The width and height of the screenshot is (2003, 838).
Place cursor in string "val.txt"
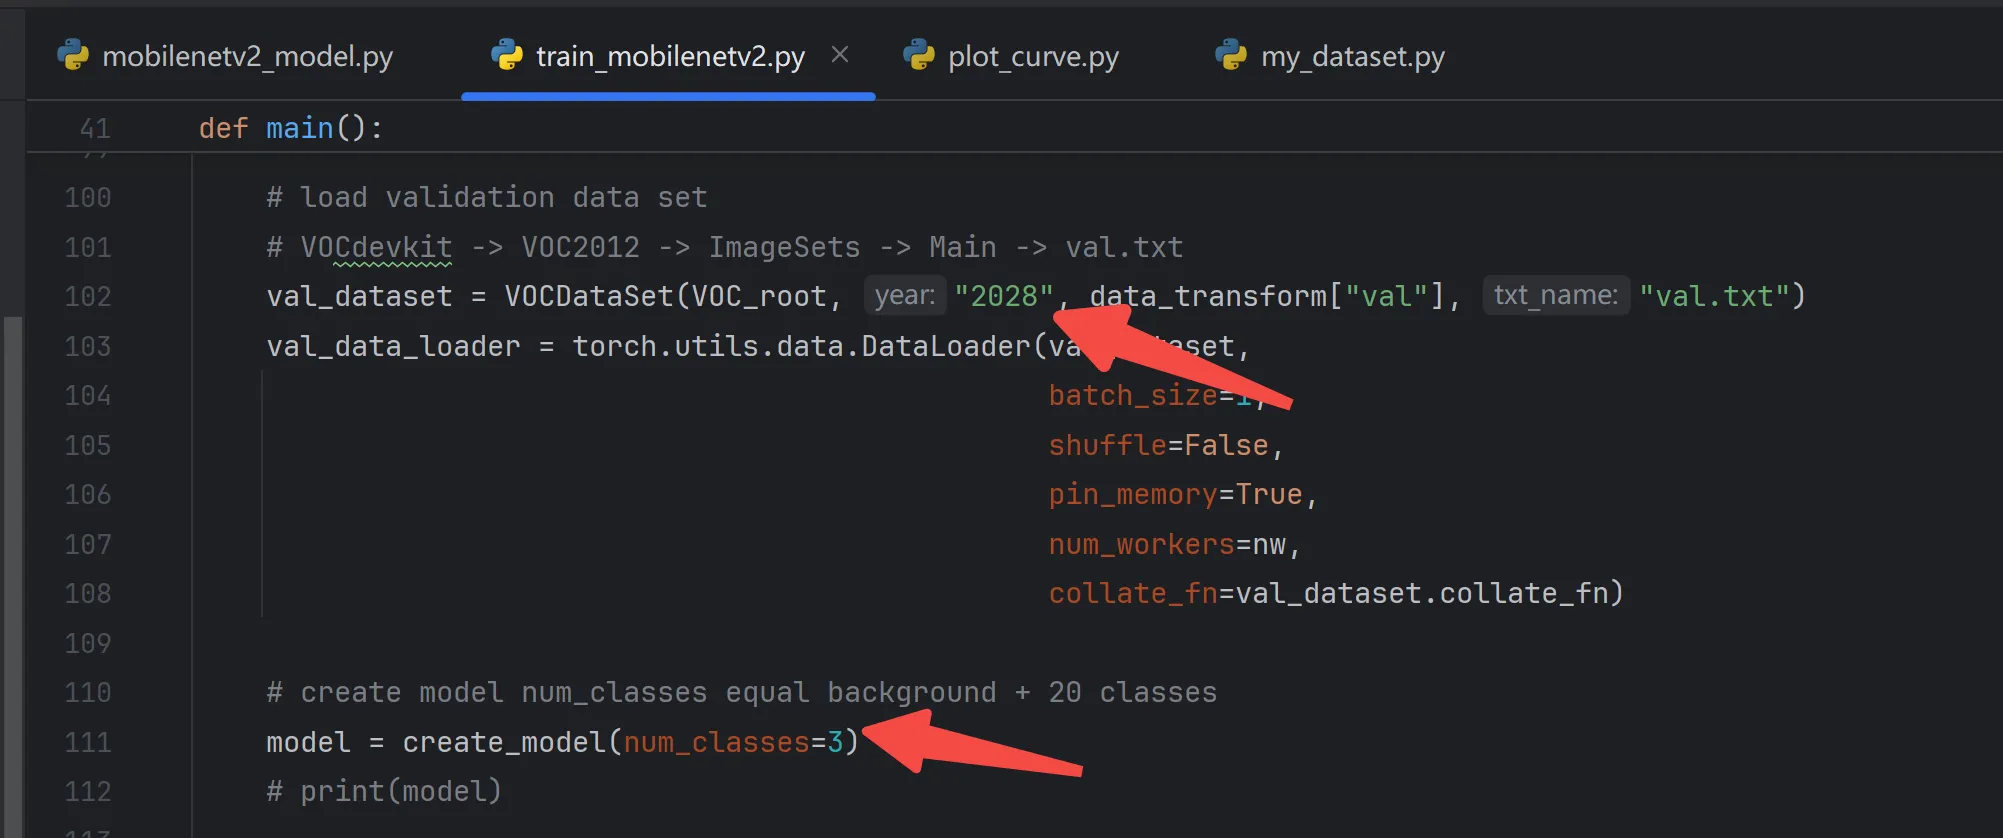click(1714, 296)
